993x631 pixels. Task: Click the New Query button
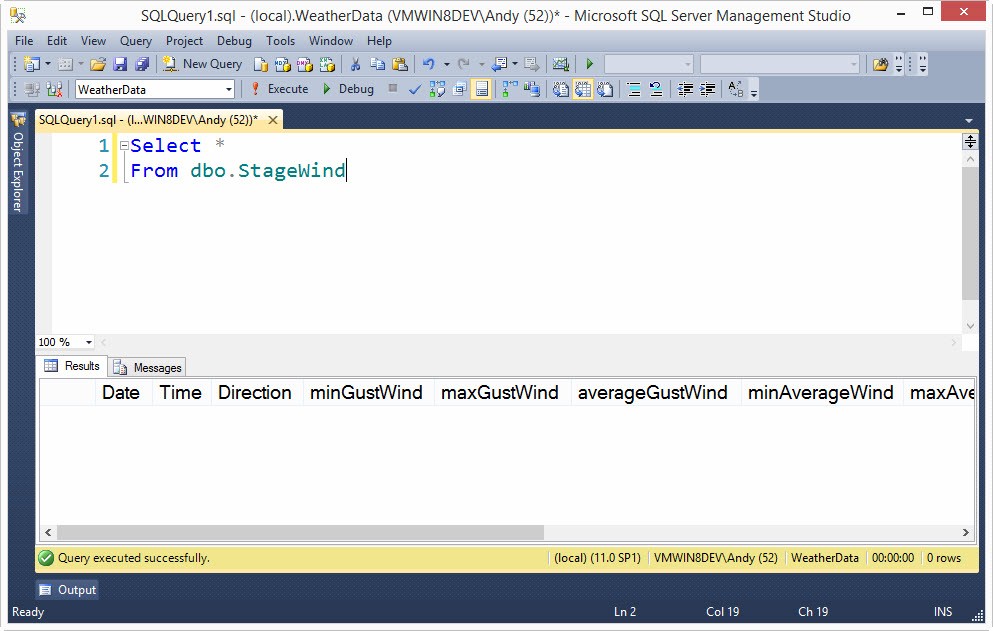tap(203, 64)
